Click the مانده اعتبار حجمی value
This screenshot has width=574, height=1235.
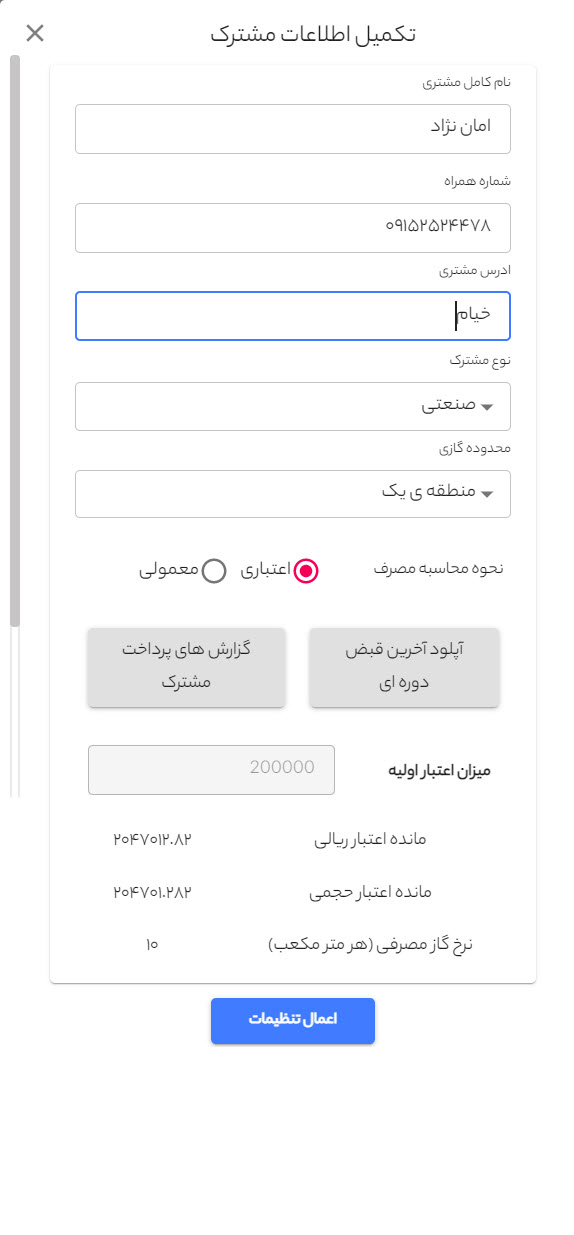tap(152, 891)
